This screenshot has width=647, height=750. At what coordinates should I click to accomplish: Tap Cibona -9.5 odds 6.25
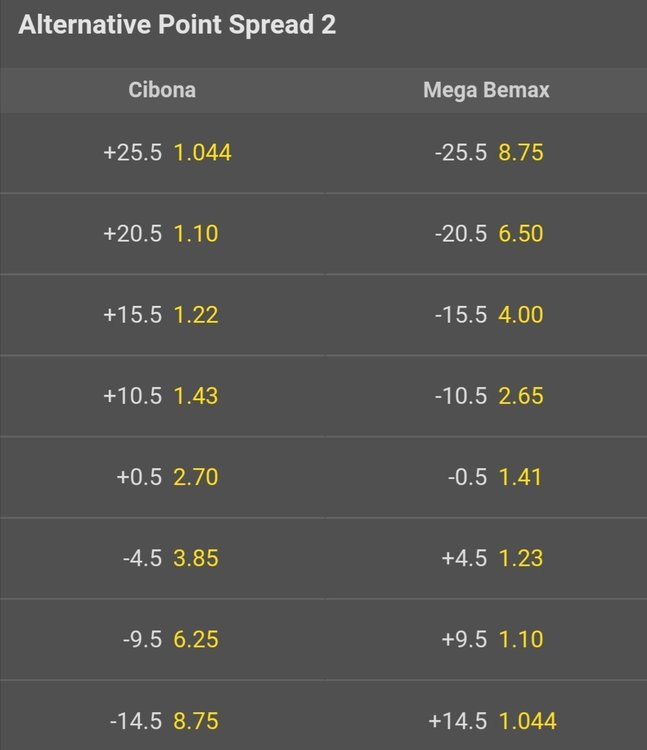[162, 640]
